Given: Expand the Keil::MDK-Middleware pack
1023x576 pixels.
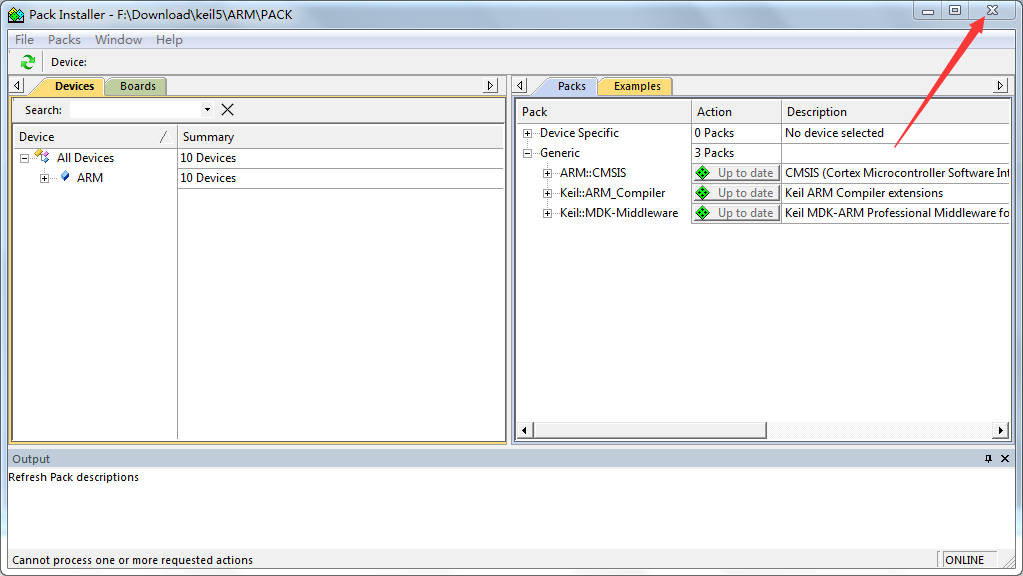Looking at the screenshot, I should coord(547,213).
